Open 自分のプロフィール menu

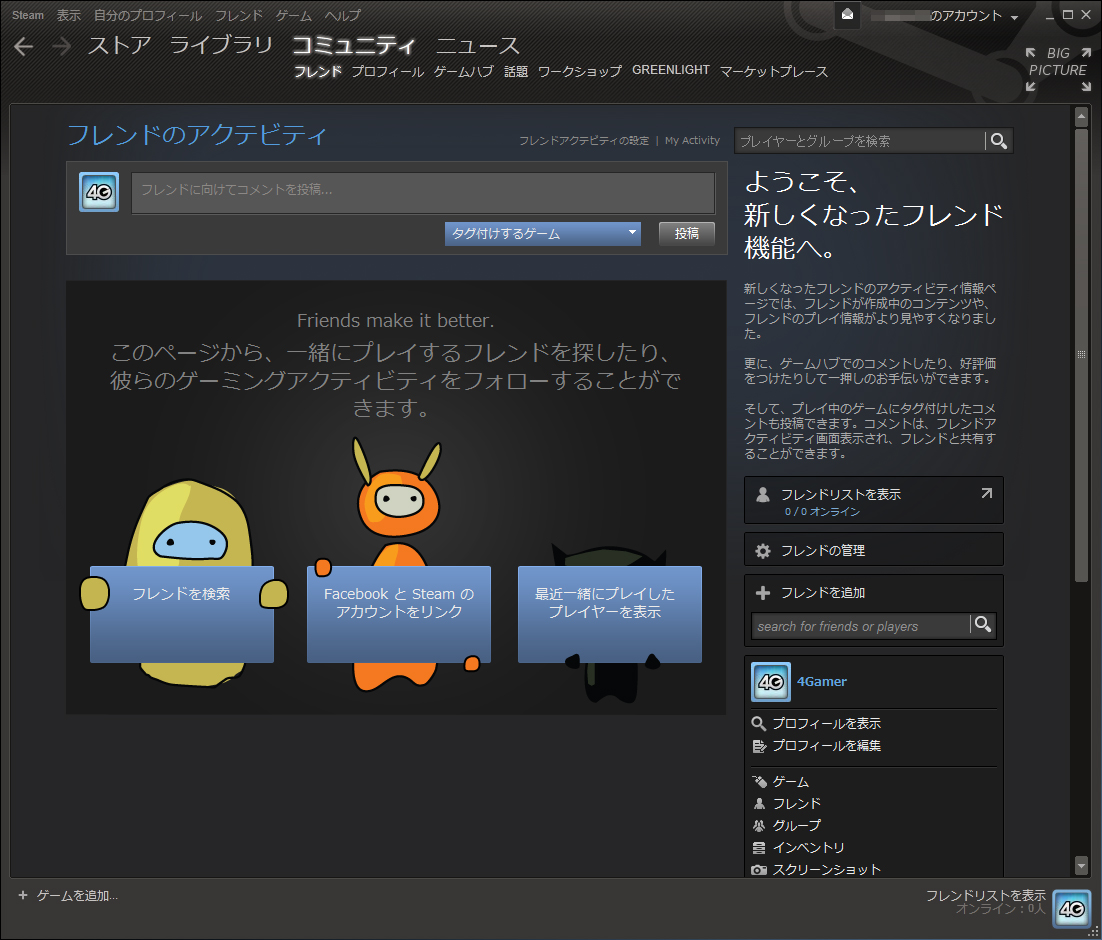coord(148,15)
